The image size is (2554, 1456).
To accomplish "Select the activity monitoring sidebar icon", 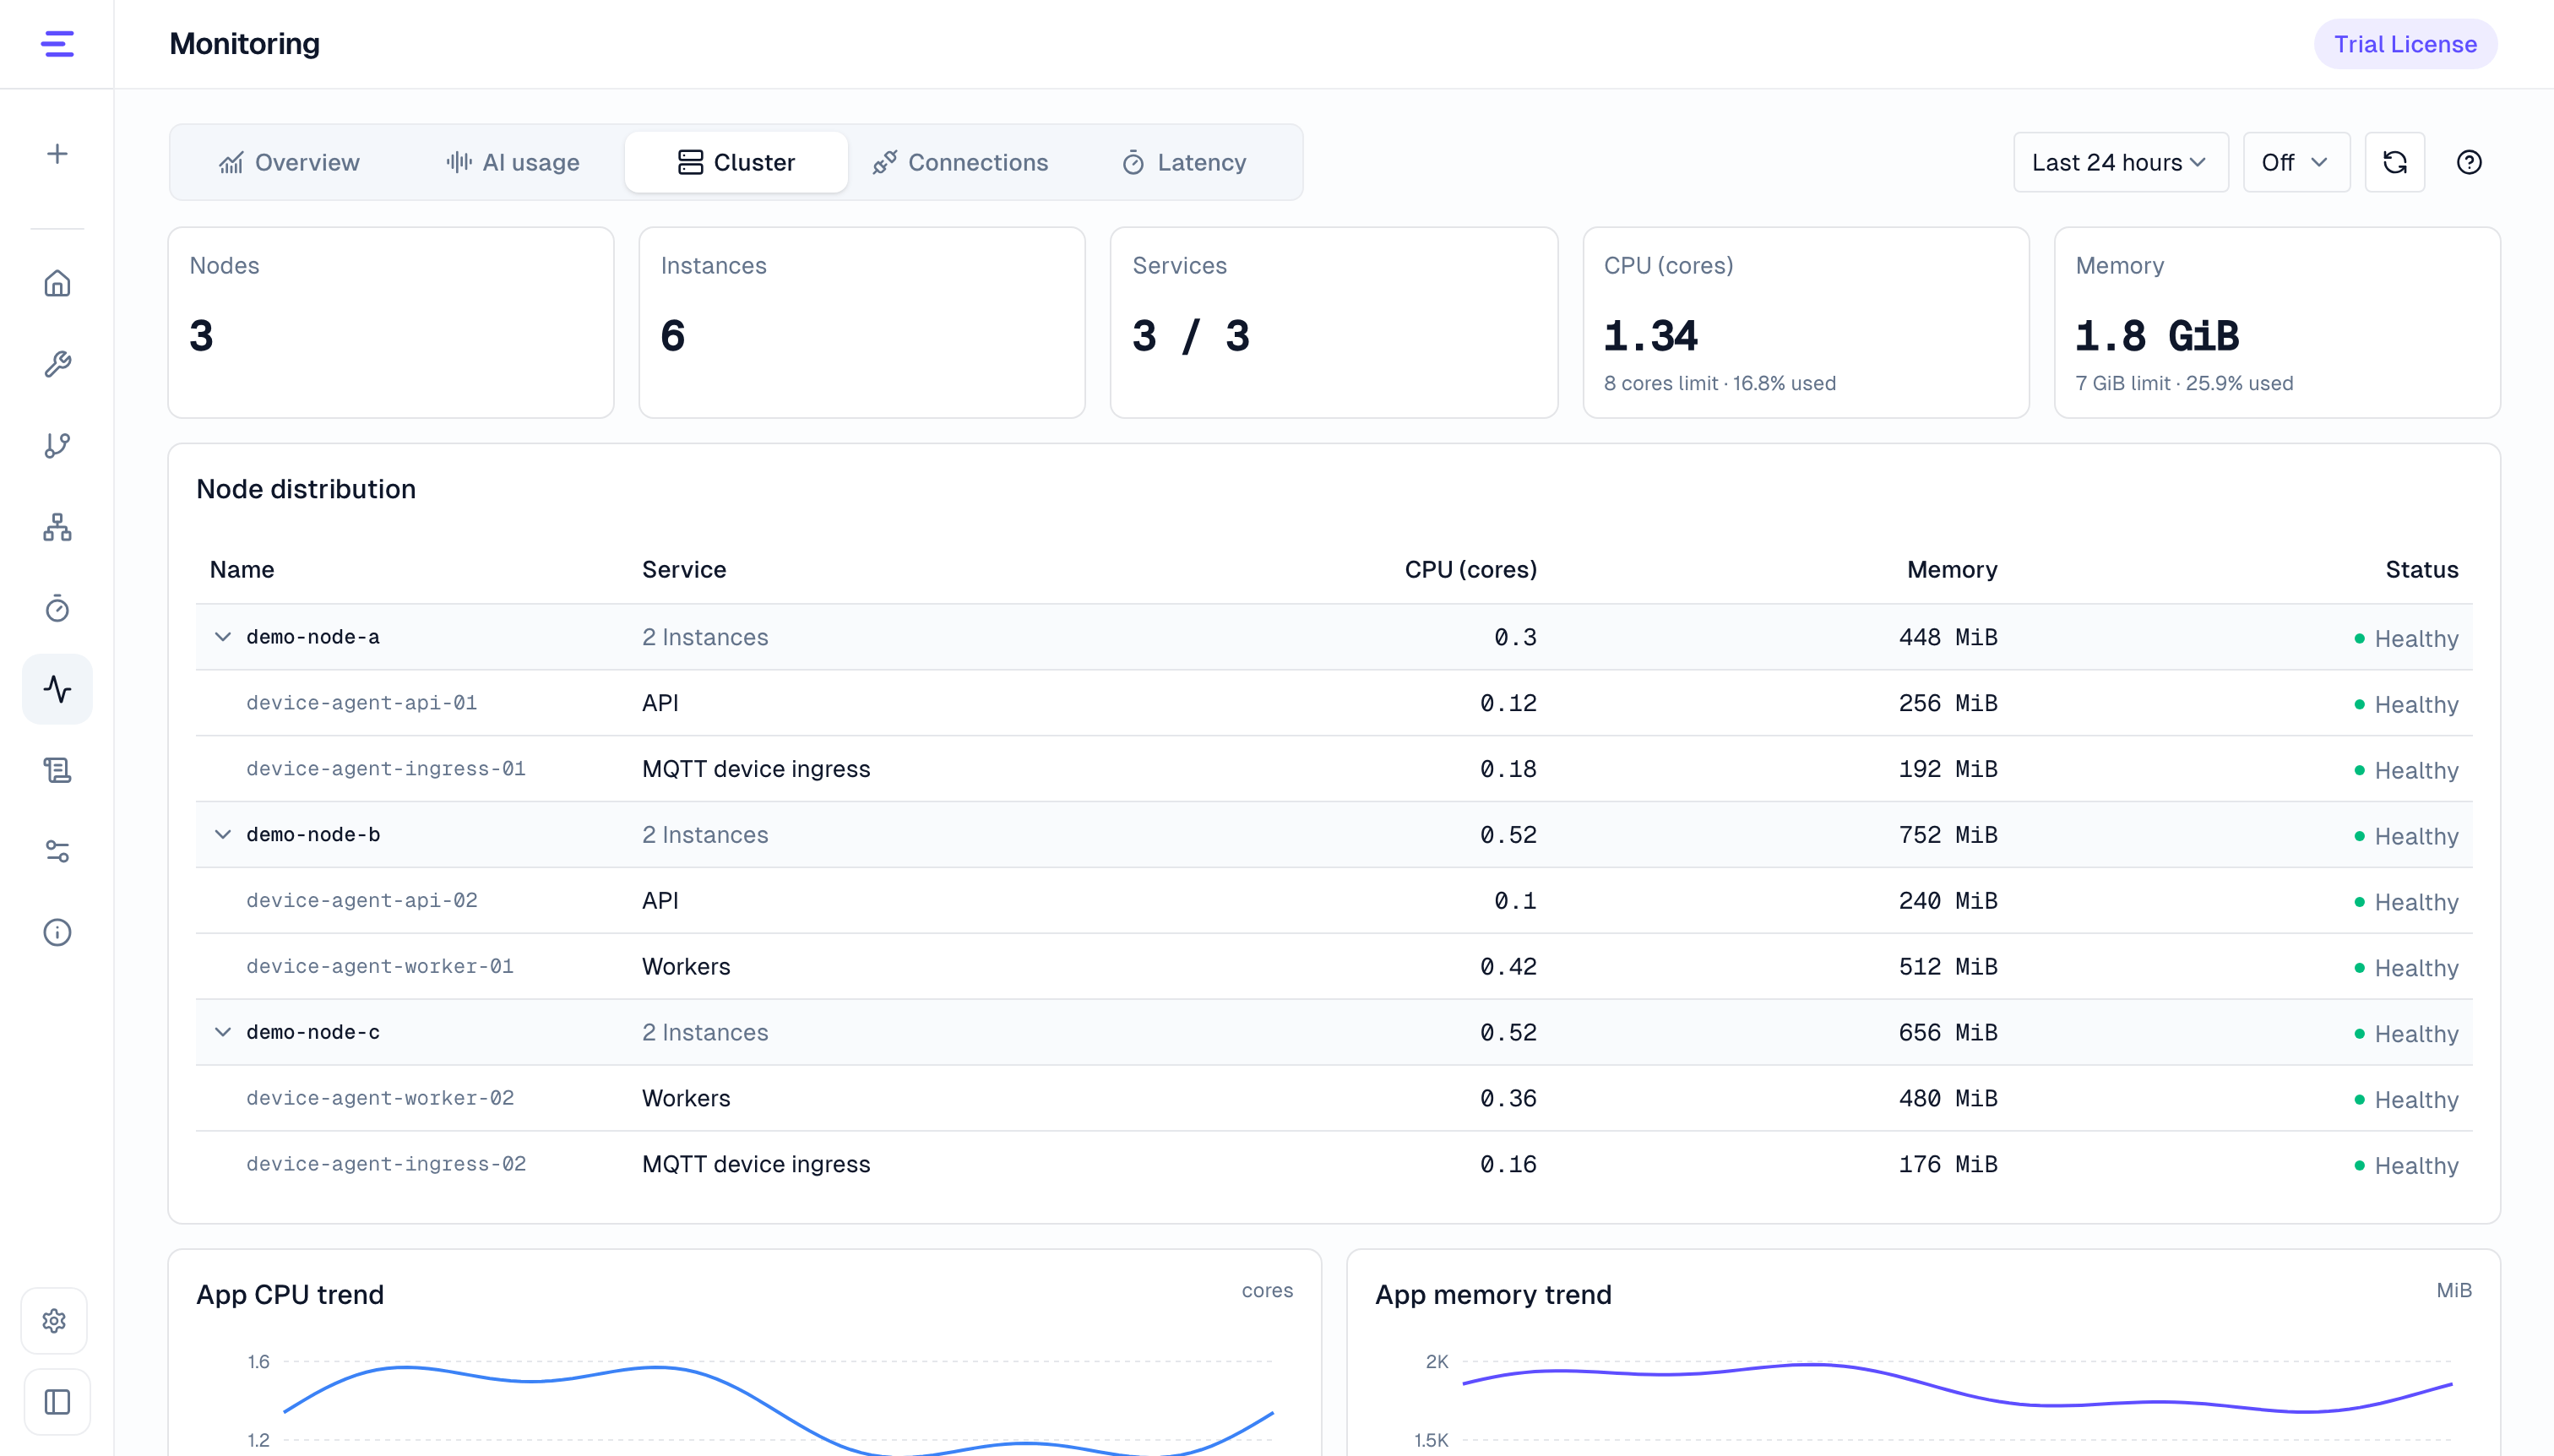I will [x=57, y=689].
